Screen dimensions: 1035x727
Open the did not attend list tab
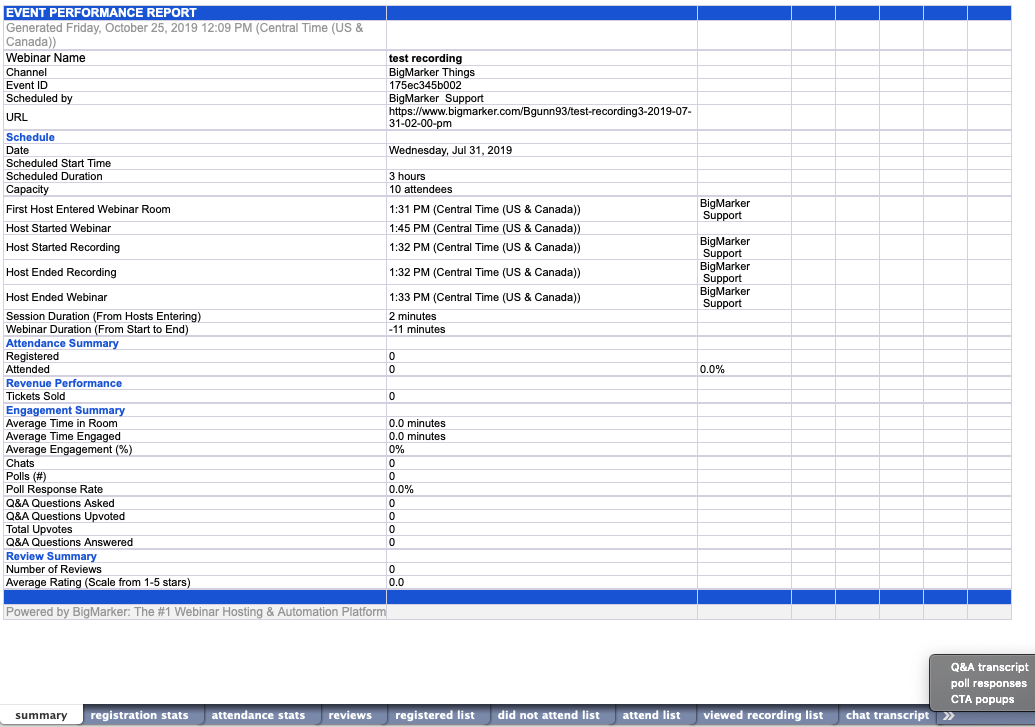[x=549, y=715]
